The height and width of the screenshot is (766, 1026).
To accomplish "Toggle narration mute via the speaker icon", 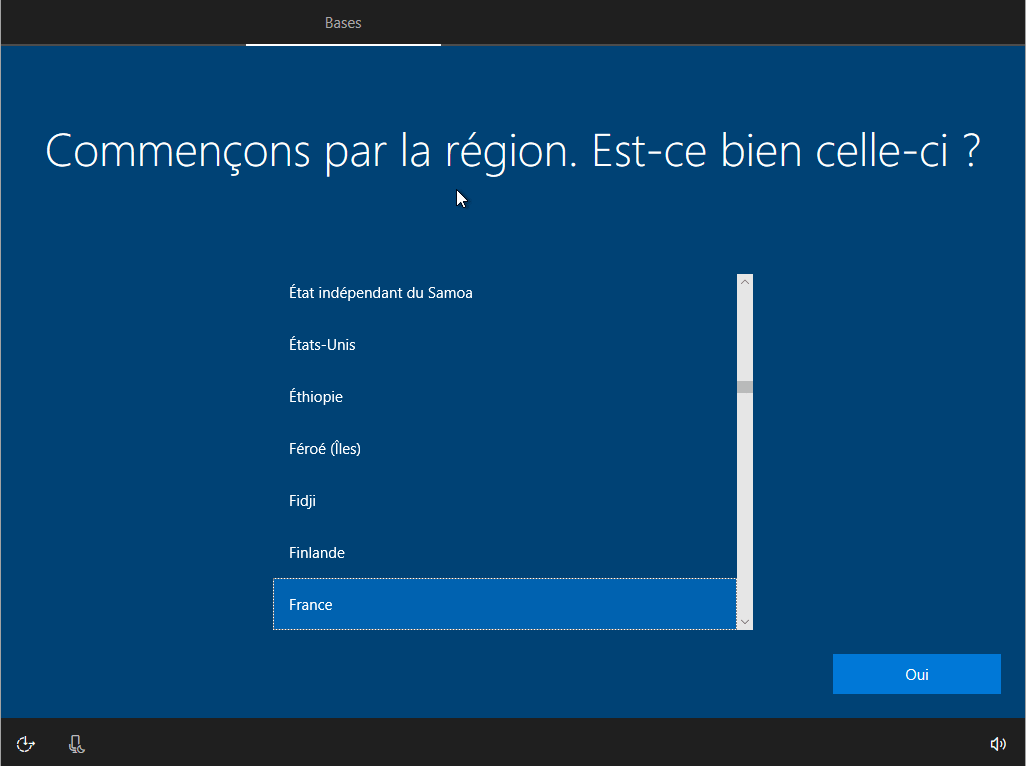I will [x=998, y=744].
